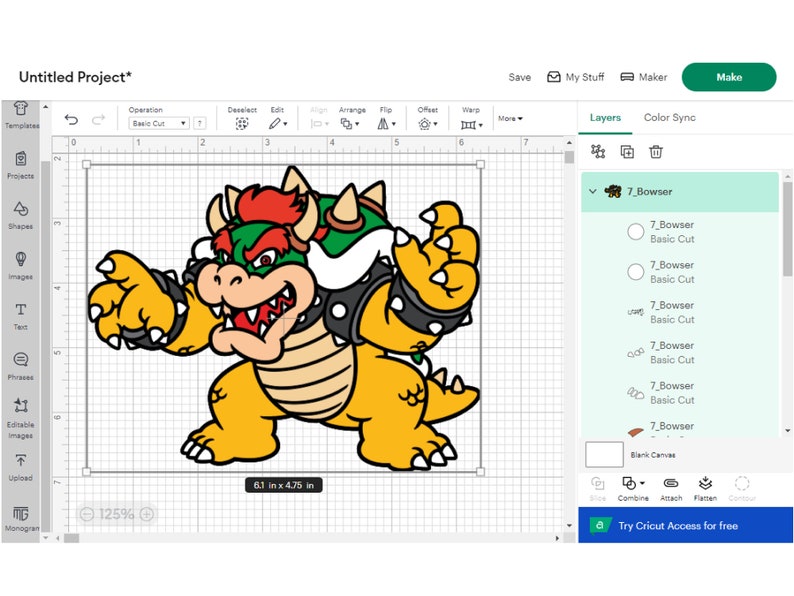This screenshot has height=596, width=794.
Task: Delete selected layer with trash icon
Action: (656, 151)
